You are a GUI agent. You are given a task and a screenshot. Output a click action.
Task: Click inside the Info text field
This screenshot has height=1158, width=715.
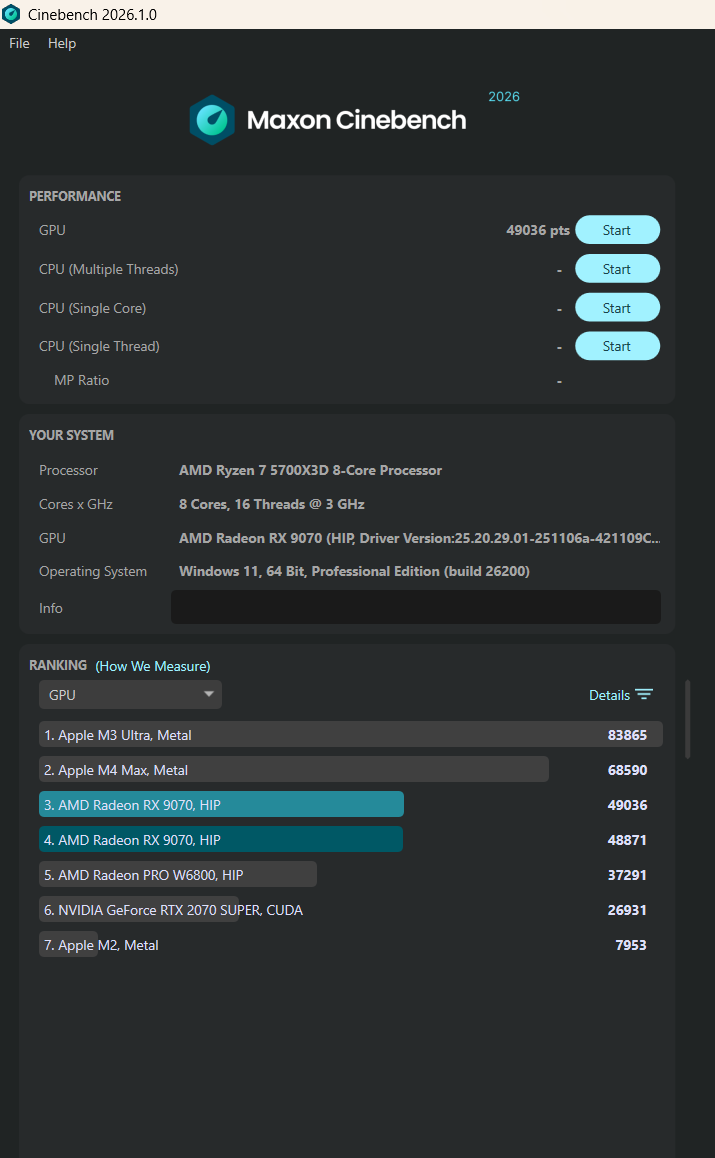[x=415, y=607]
